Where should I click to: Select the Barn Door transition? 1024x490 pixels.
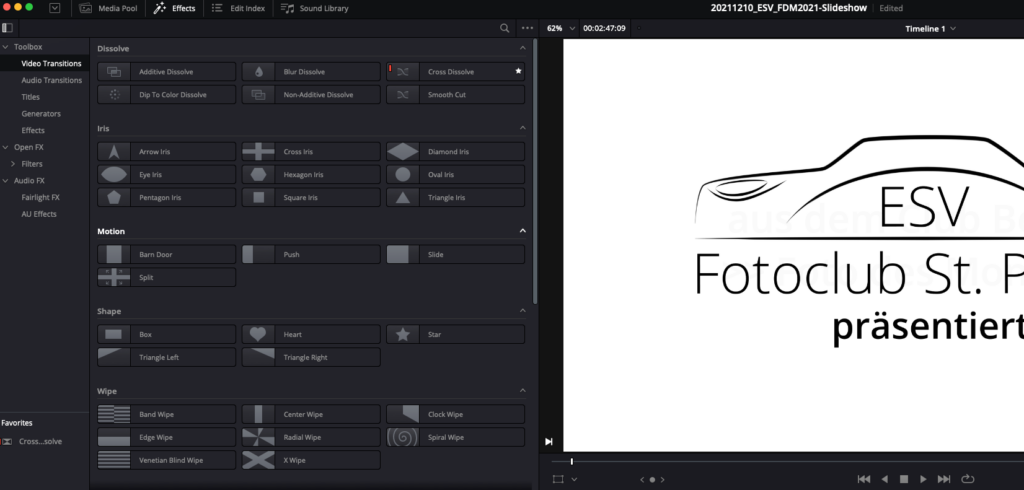click(x=167, y=254)
